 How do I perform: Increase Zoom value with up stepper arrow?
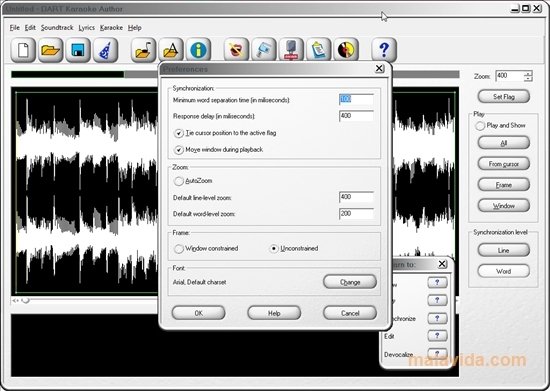(x=528, y=74)
